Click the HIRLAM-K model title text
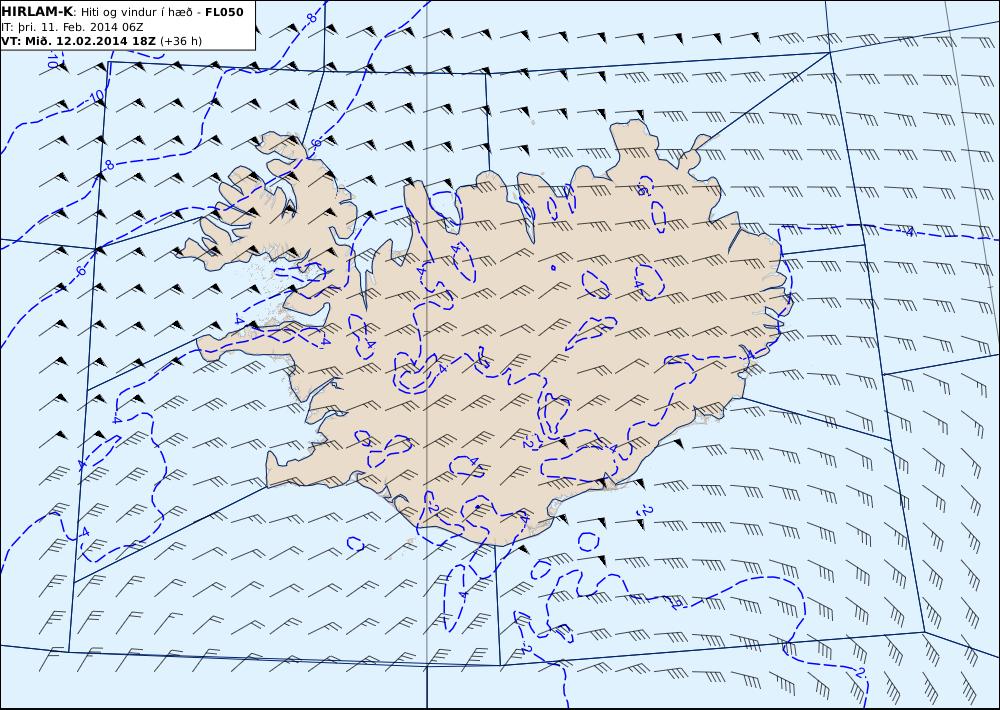This screenshot has height=710, width=1000. (37, 12)
